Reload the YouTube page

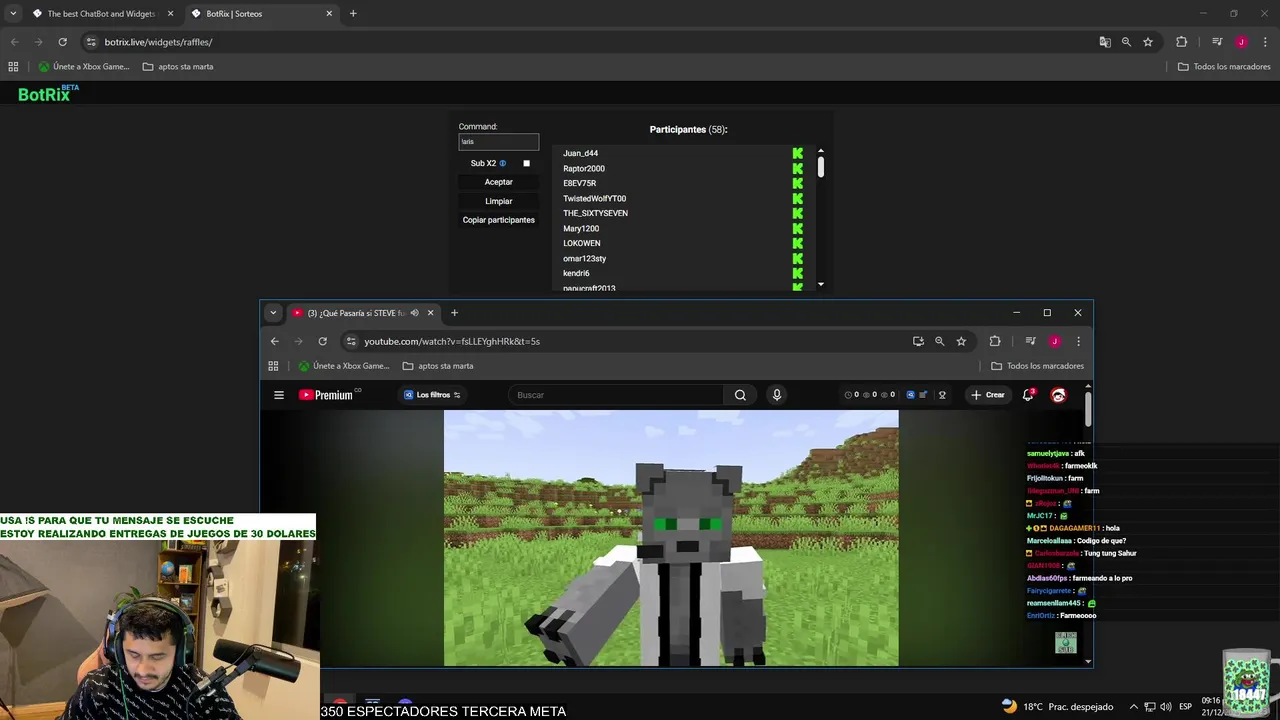pyautogui.click(x=322, y=341)
